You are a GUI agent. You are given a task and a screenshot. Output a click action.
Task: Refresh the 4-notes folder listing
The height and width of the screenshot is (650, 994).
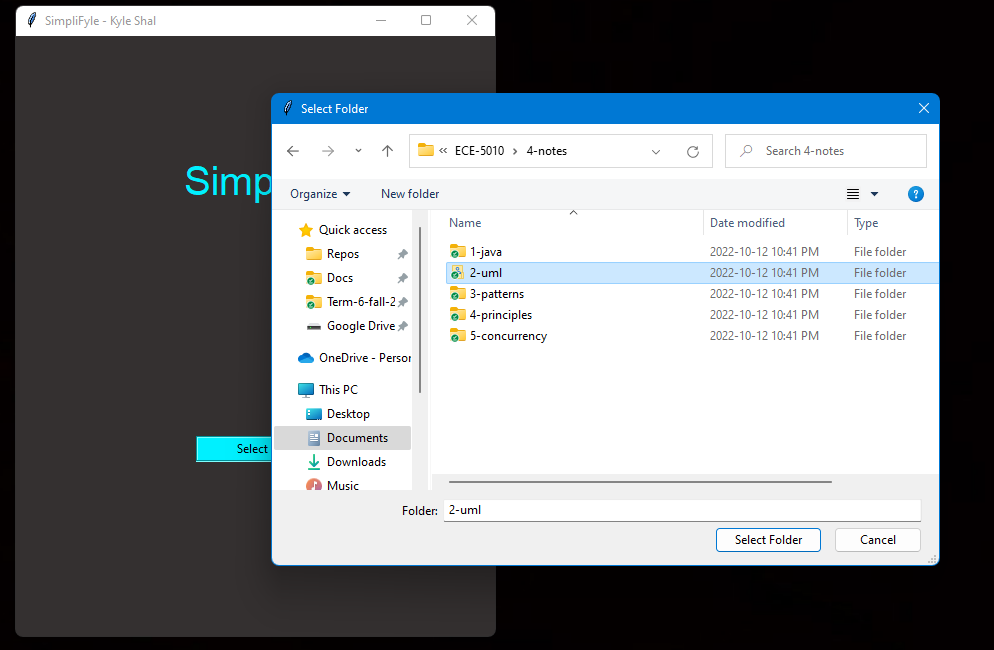pos(692,152)
